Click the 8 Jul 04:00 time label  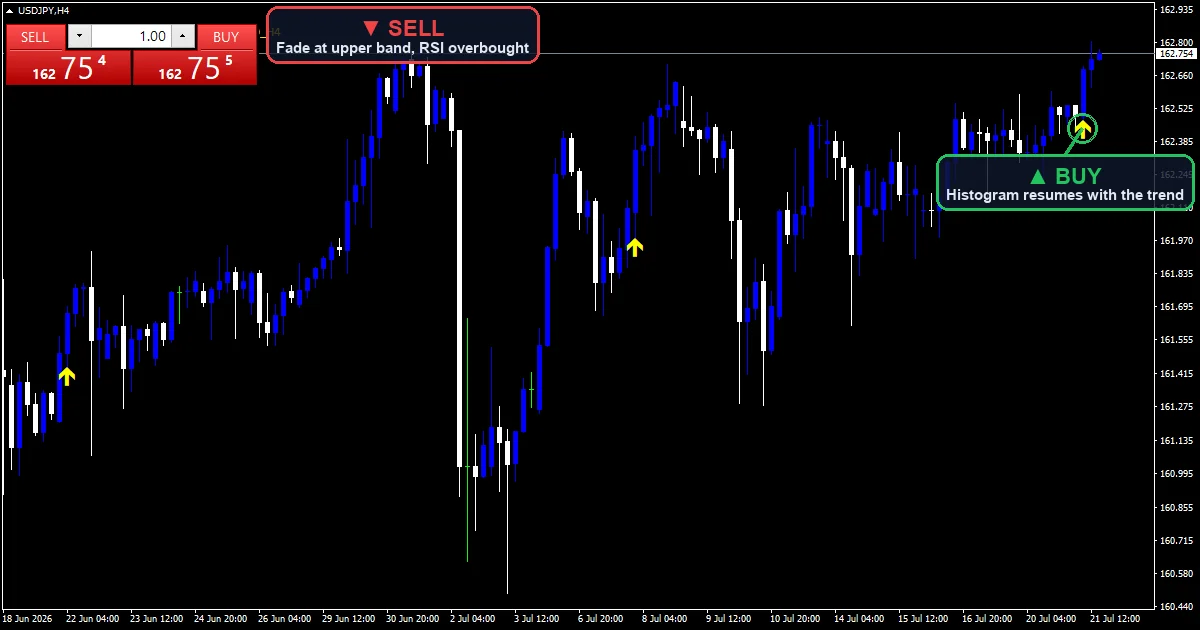click(x=664, y=619)
